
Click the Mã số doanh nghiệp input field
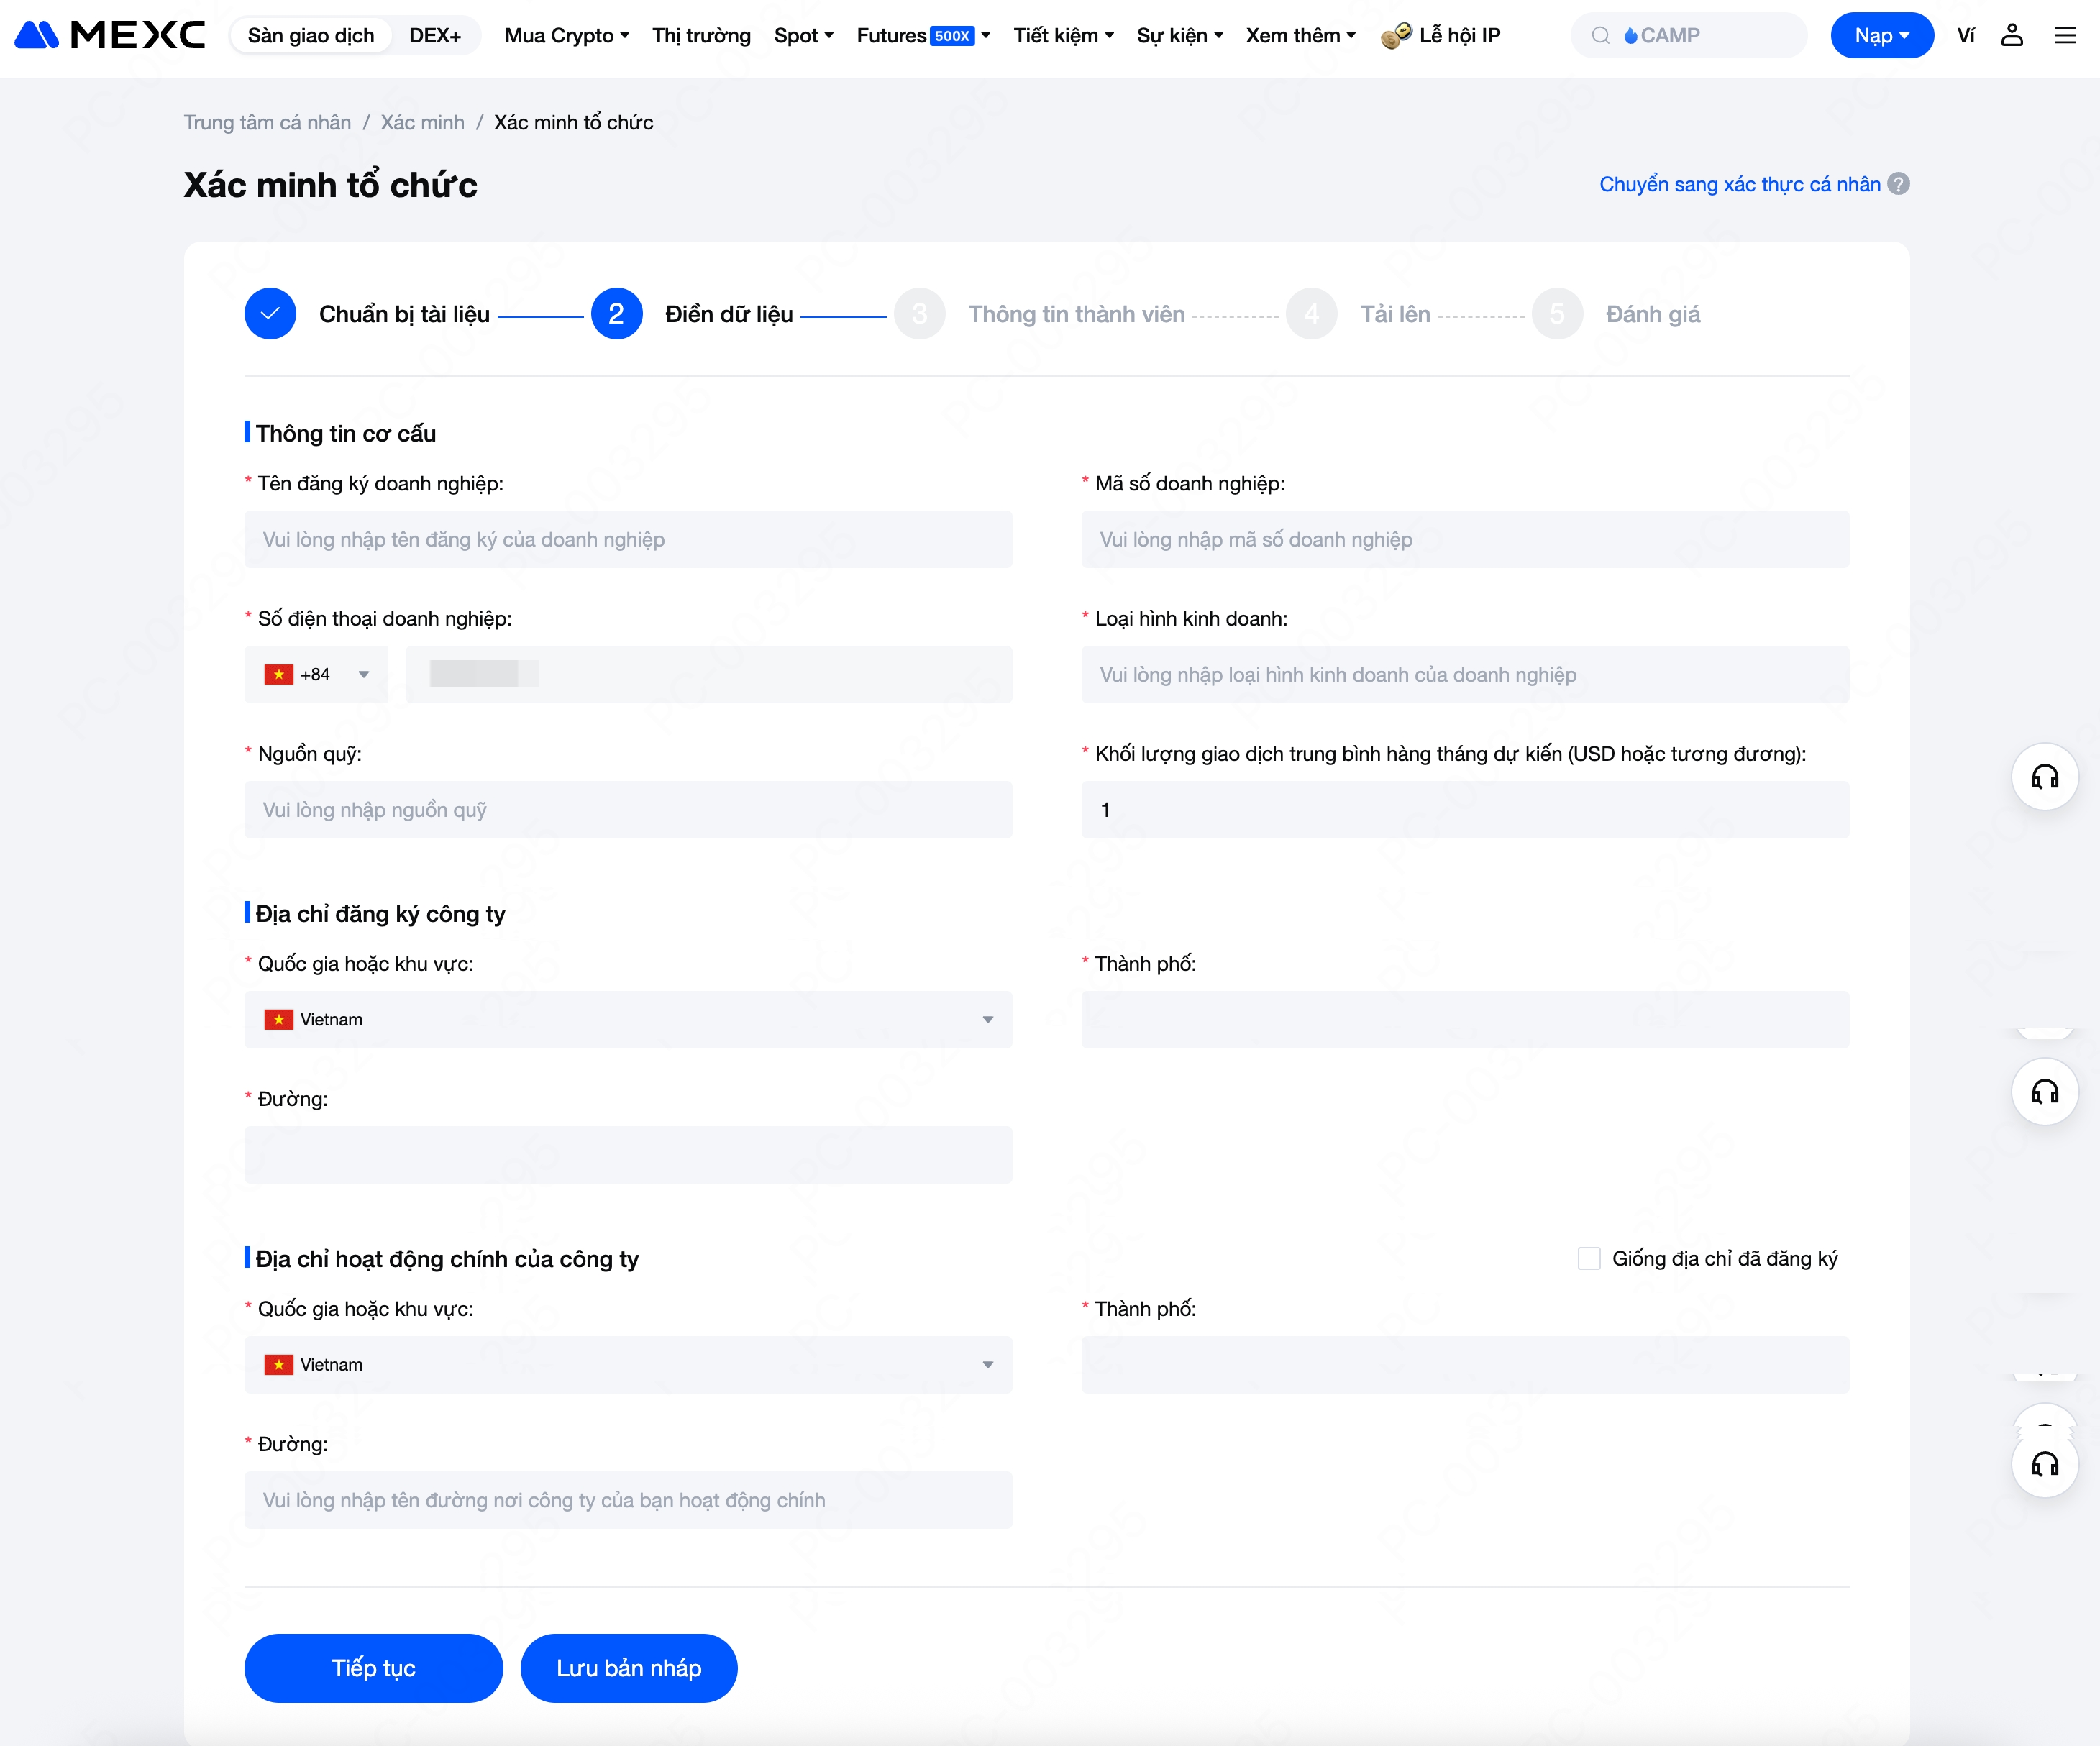(x=1465, y=539)
